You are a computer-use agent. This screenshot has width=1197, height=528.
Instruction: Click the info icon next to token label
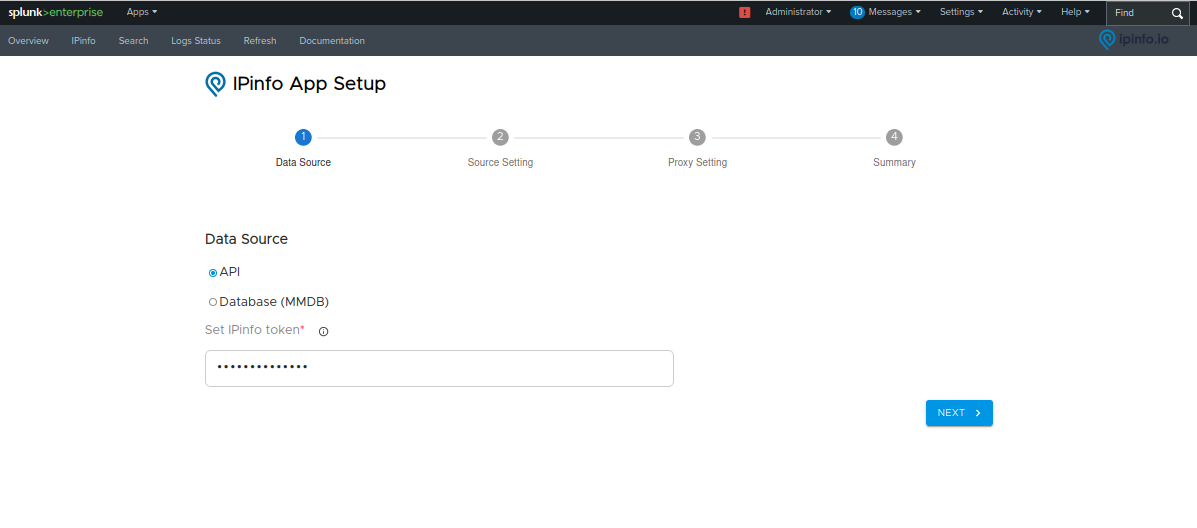(323, 331)
